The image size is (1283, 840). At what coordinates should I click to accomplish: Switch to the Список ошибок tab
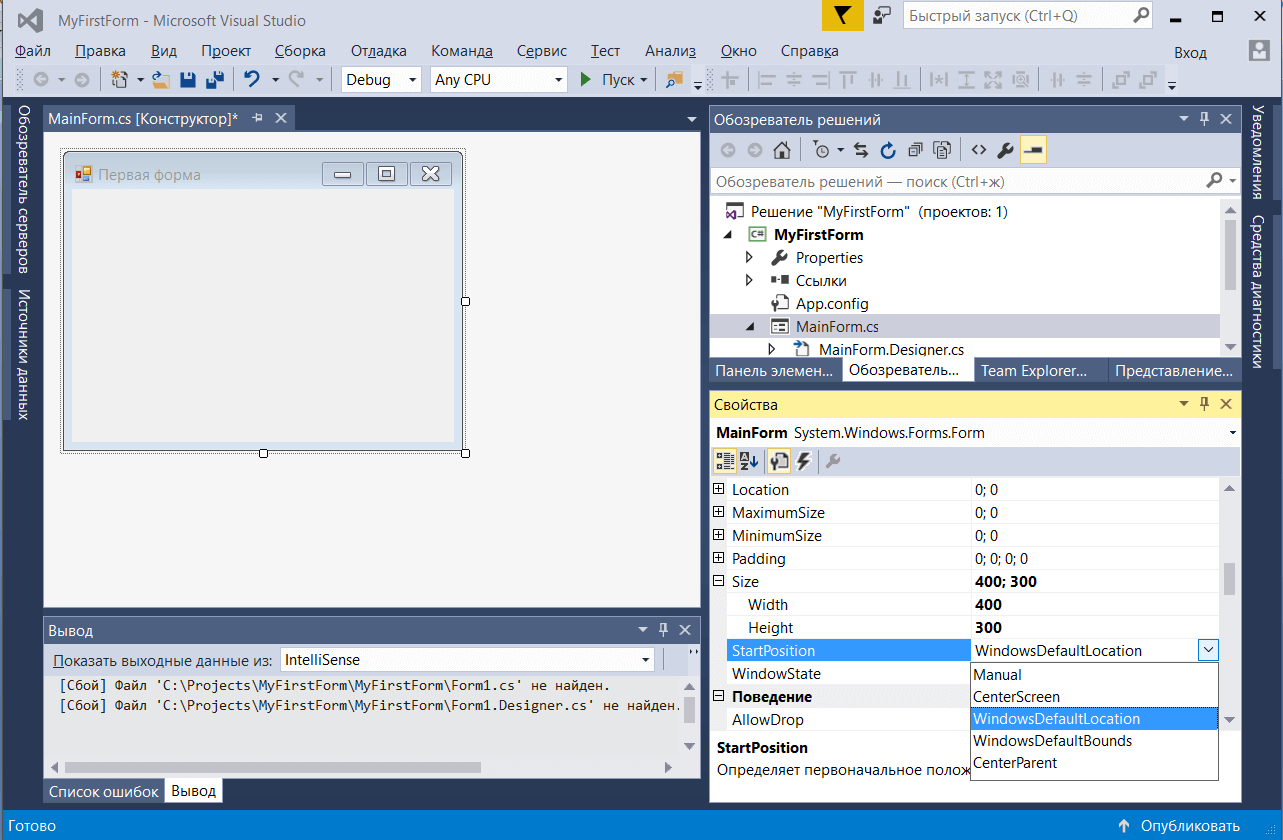[x=104, y=791]
